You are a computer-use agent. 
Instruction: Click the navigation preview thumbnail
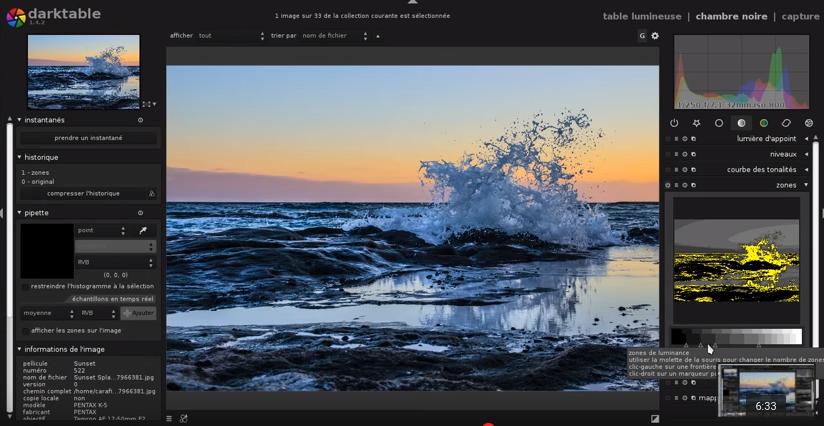(84, 72)
